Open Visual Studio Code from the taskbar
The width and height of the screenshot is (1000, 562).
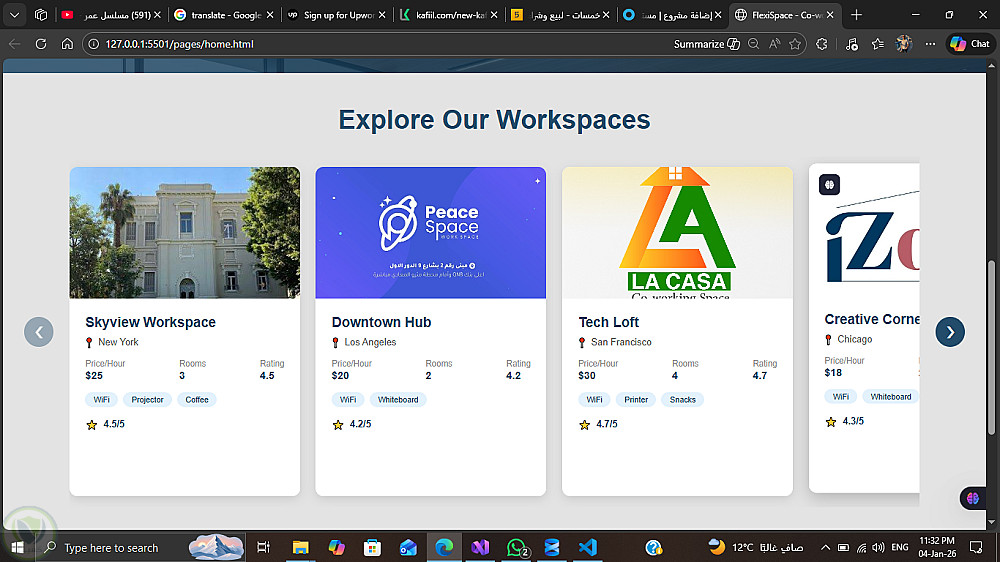coord(588,547)
